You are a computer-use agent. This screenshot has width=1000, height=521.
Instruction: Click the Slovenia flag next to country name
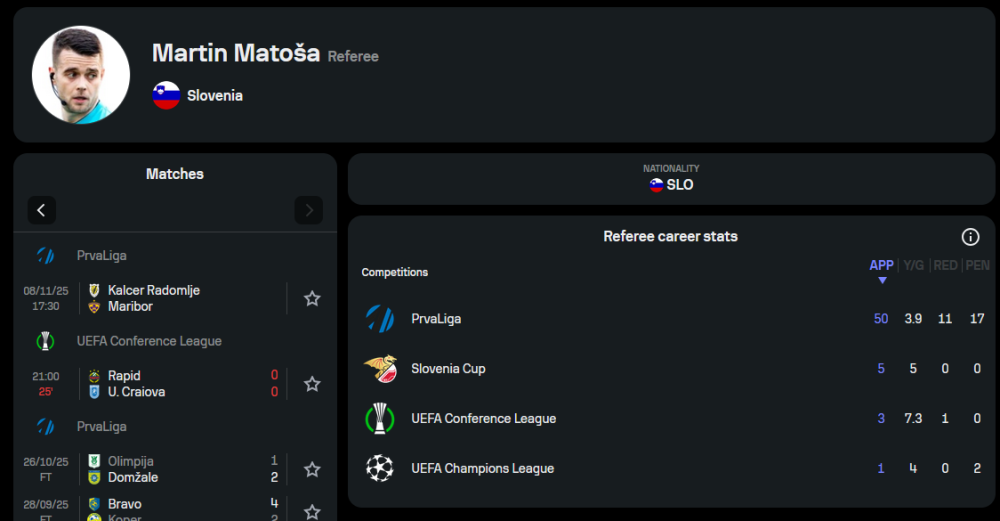click(x=166, y=96)
